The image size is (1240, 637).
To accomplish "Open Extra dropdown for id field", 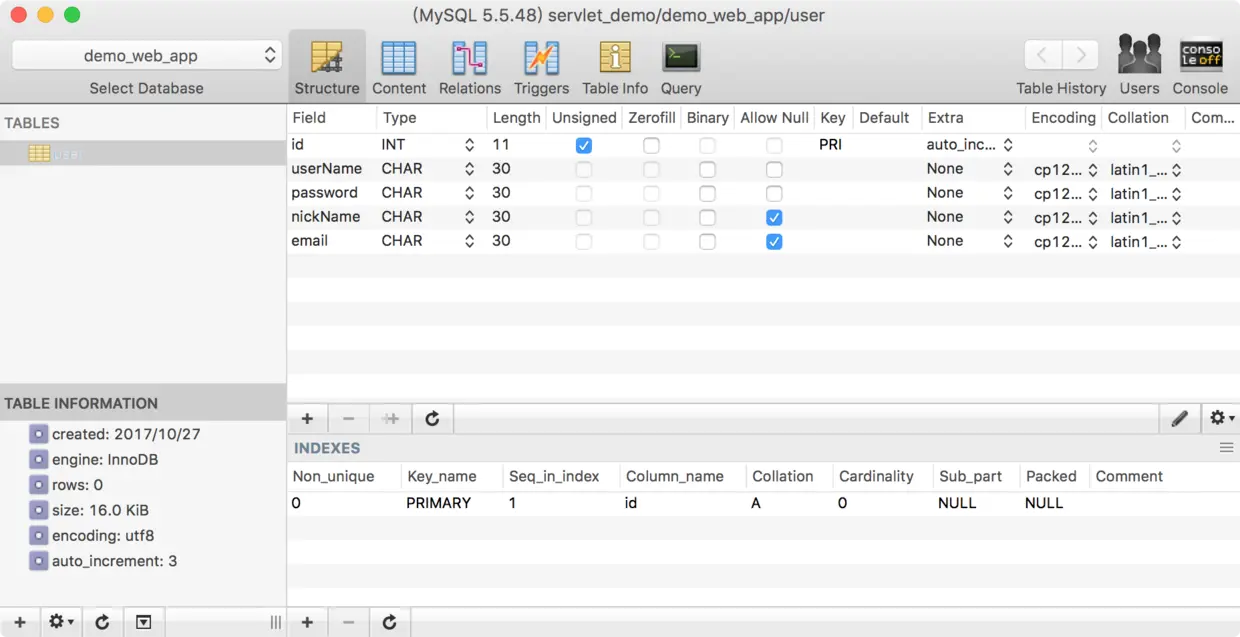I will [x=1008, y=145].
